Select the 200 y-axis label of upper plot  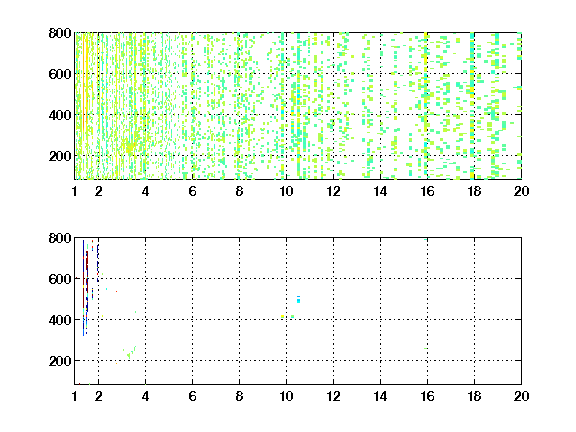click(60, 156)
